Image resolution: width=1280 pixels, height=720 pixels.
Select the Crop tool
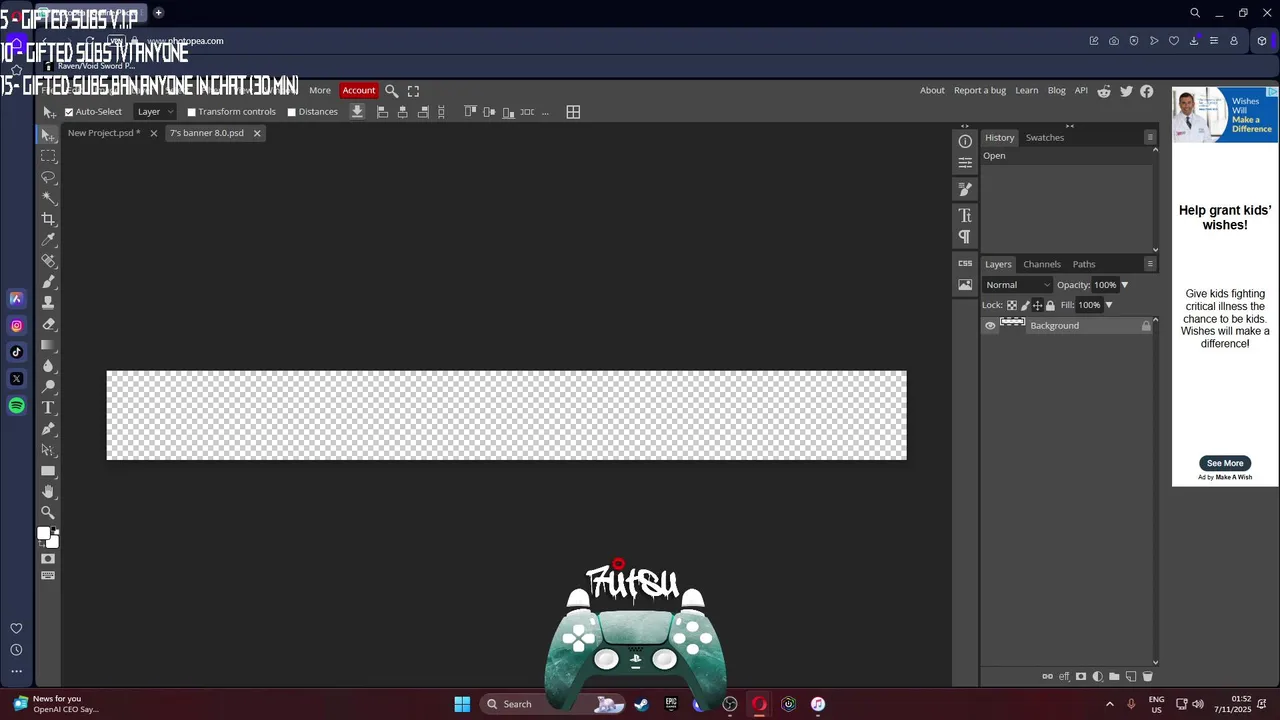point(48,219)
